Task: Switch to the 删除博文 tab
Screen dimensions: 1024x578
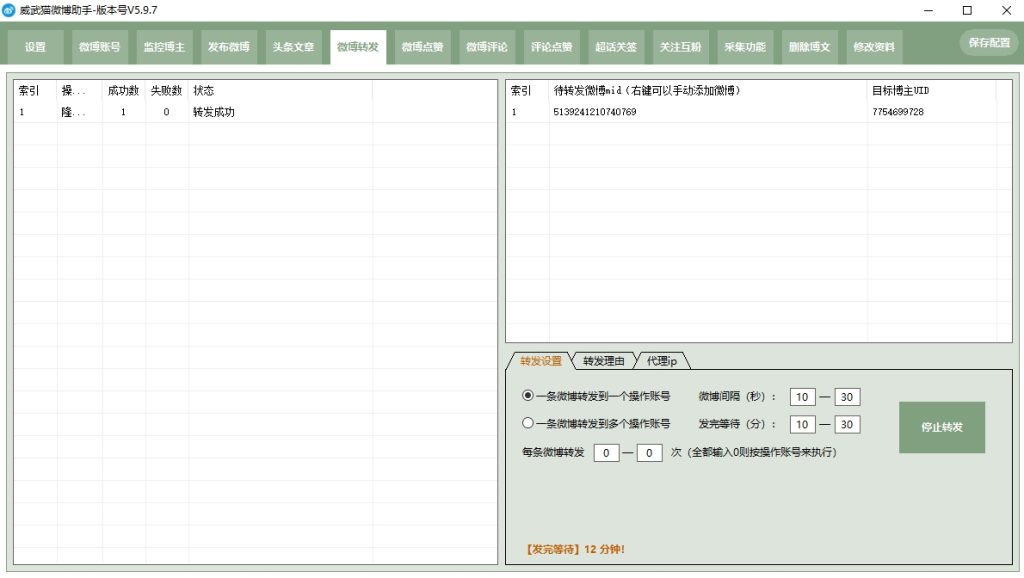Action: click(809, 47)
